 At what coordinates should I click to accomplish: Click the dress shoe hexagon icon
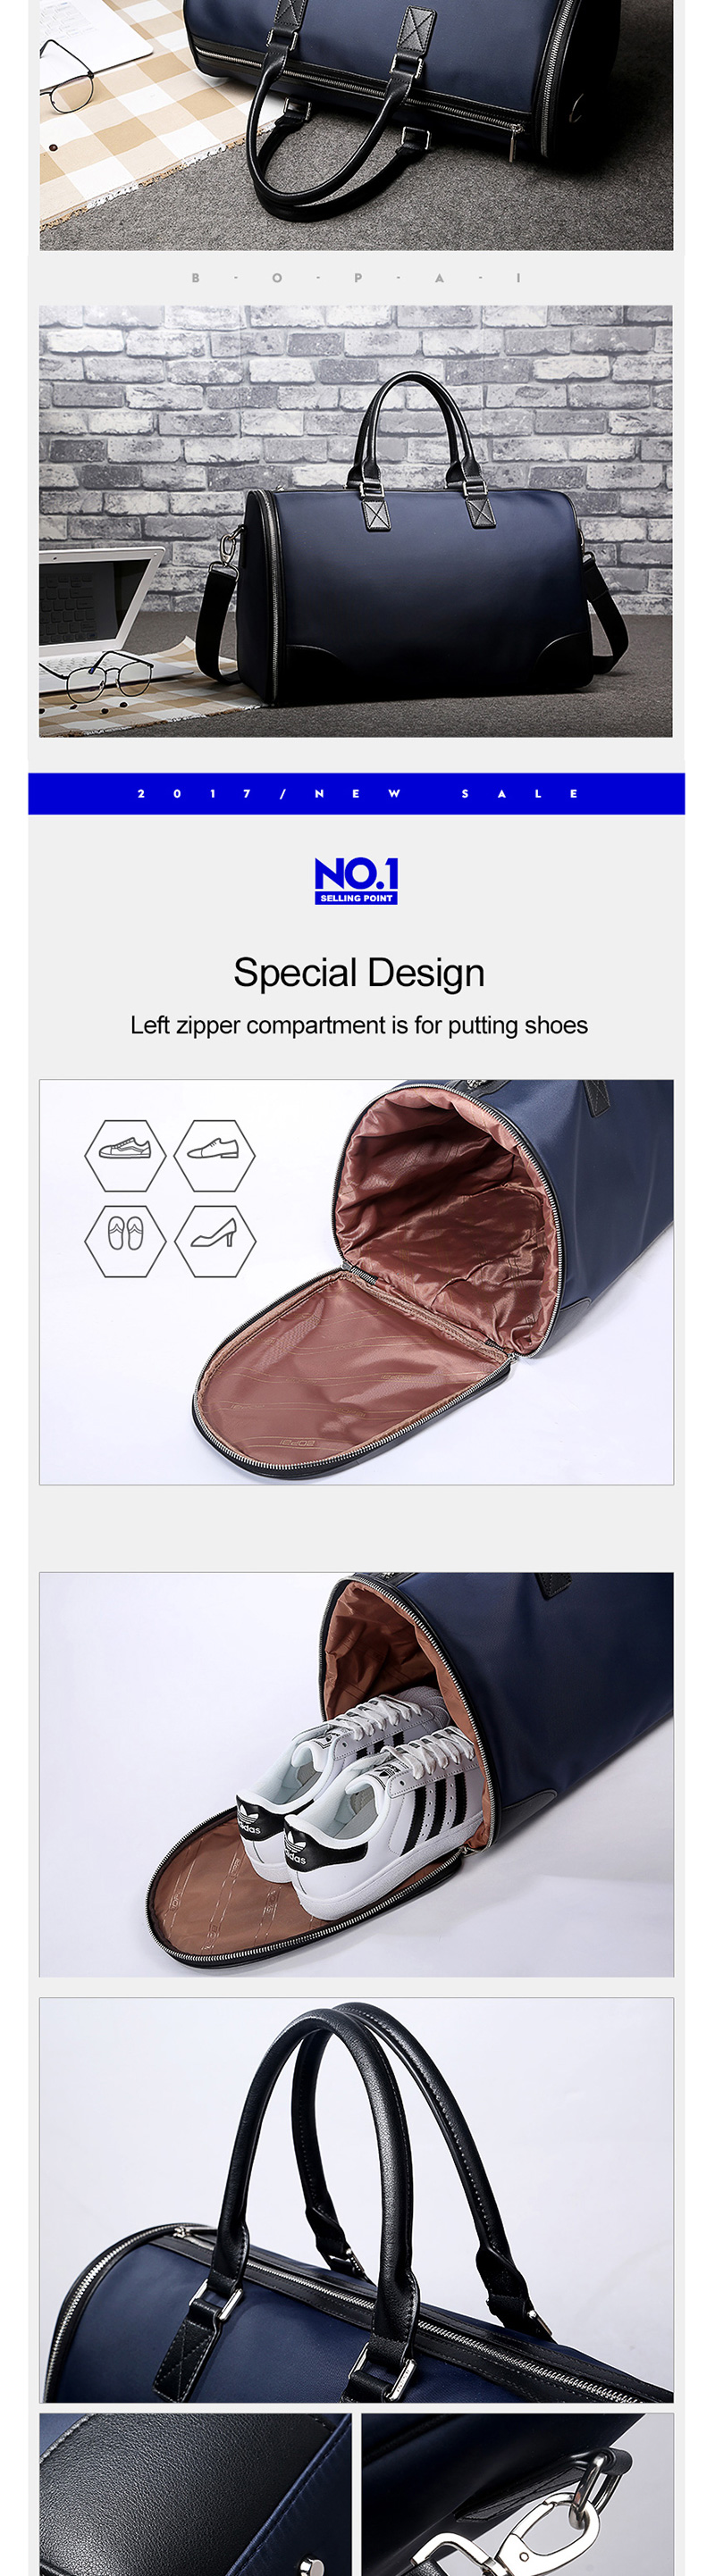[214, 1154]
